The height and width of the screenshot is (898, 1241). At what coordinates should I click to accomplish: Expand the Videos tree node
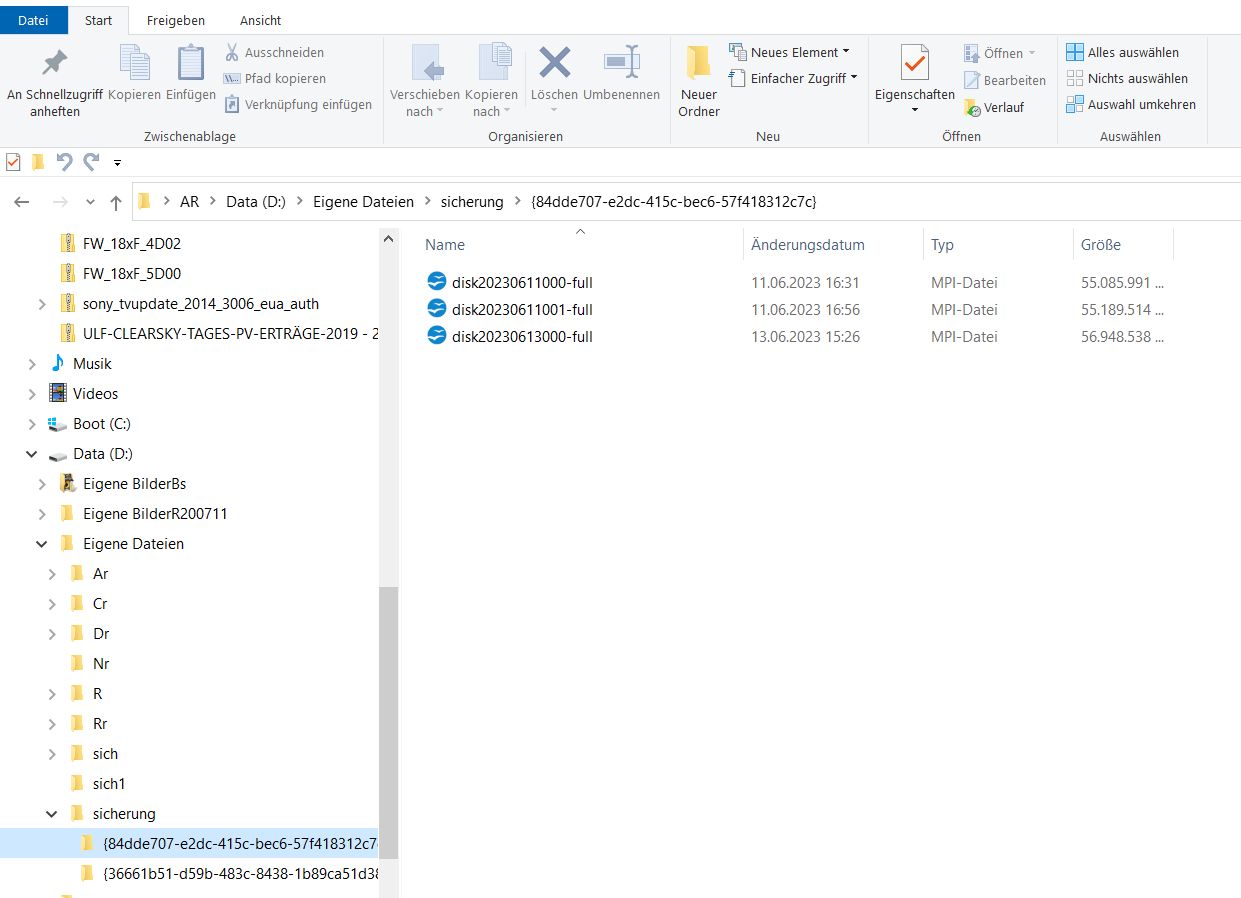point(31,394)
